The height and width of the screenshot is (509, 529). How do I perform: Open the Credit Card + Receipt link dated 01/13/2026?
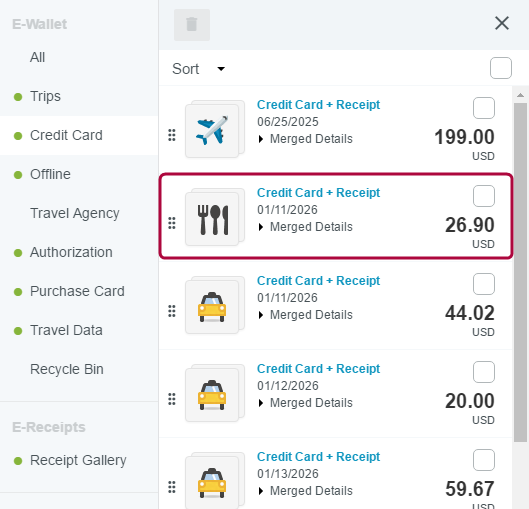click(x=318, y=456)
